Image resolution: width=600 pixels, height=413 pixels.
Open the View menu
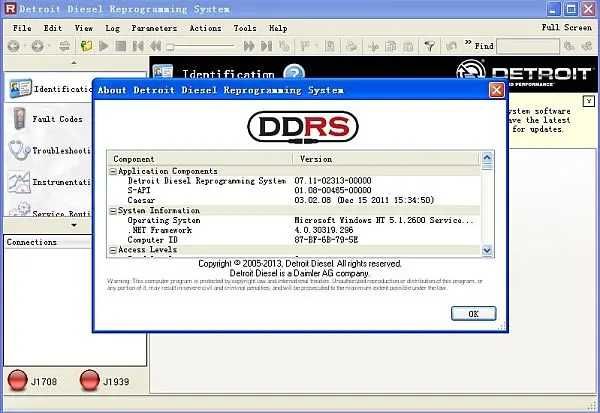pyautogui.click(x=83, y=28)
